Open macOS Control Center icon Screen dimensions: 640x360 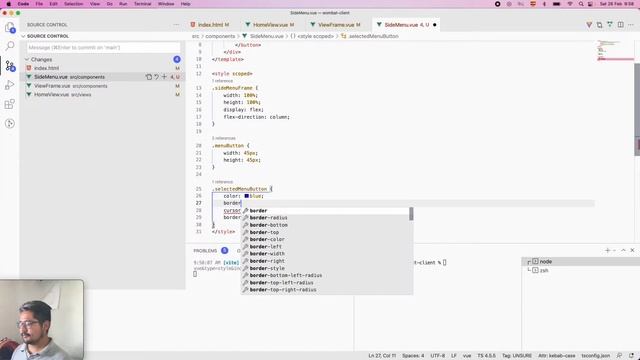pyautogui.click(x=590, y=4)
